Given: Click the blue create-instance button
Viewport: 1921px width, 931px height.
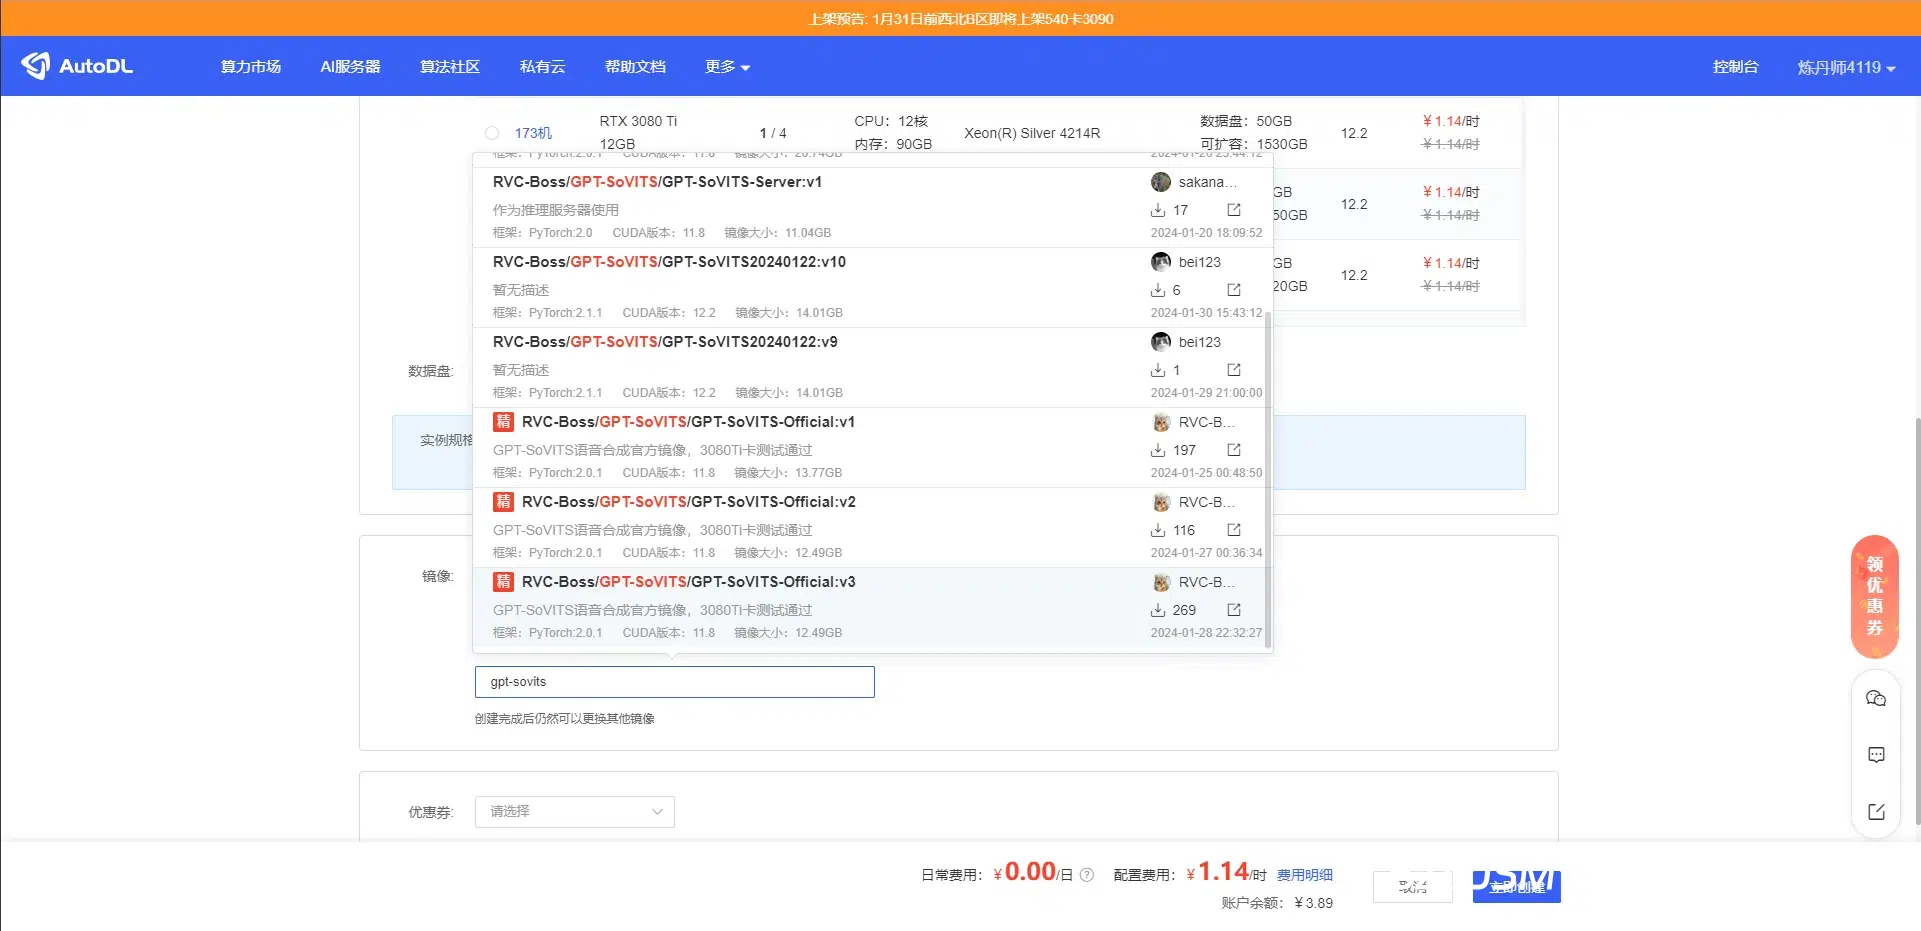Looking at the screenshot, I should [x=1516, y=887].
